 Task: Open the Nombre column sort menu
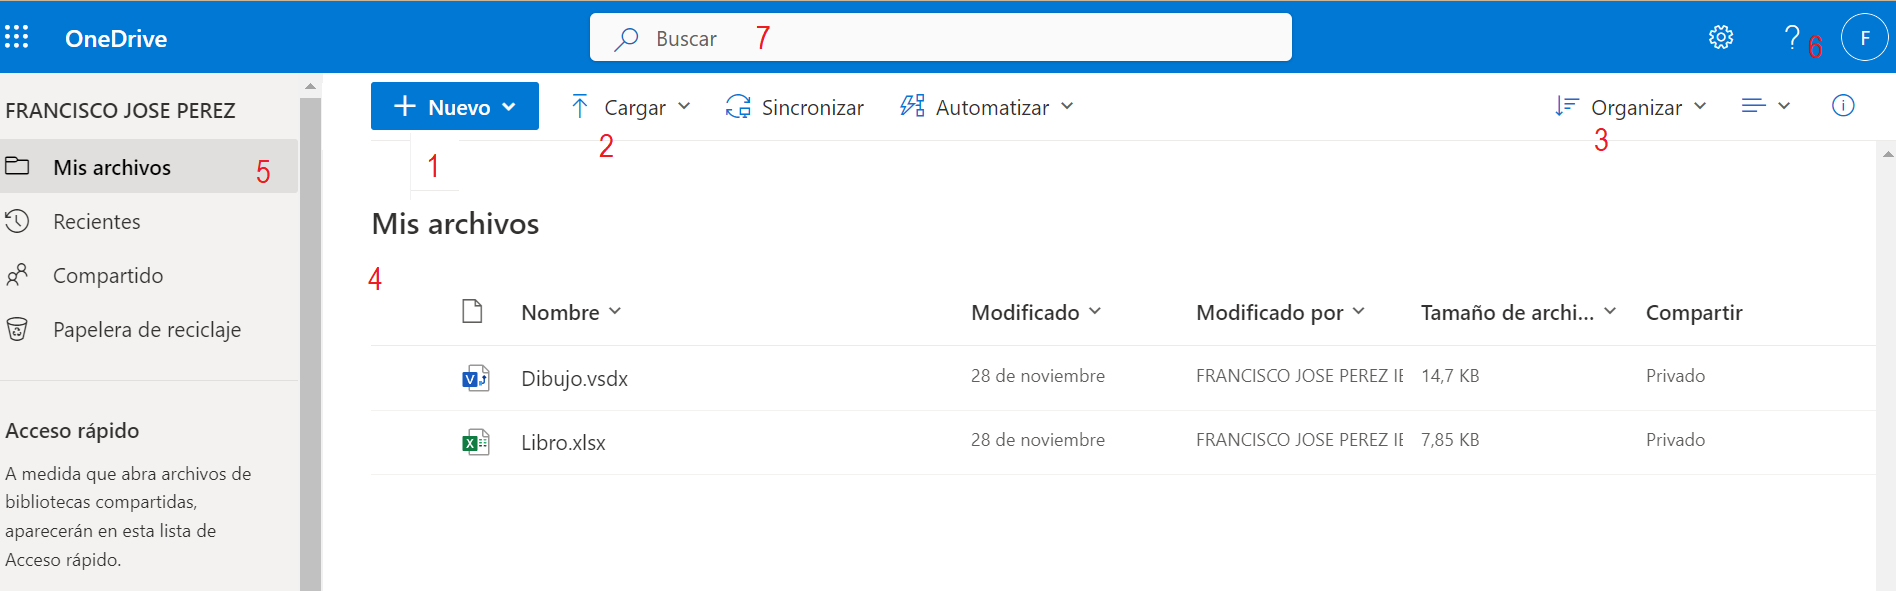pyautogui.click(x=571, y=312)
